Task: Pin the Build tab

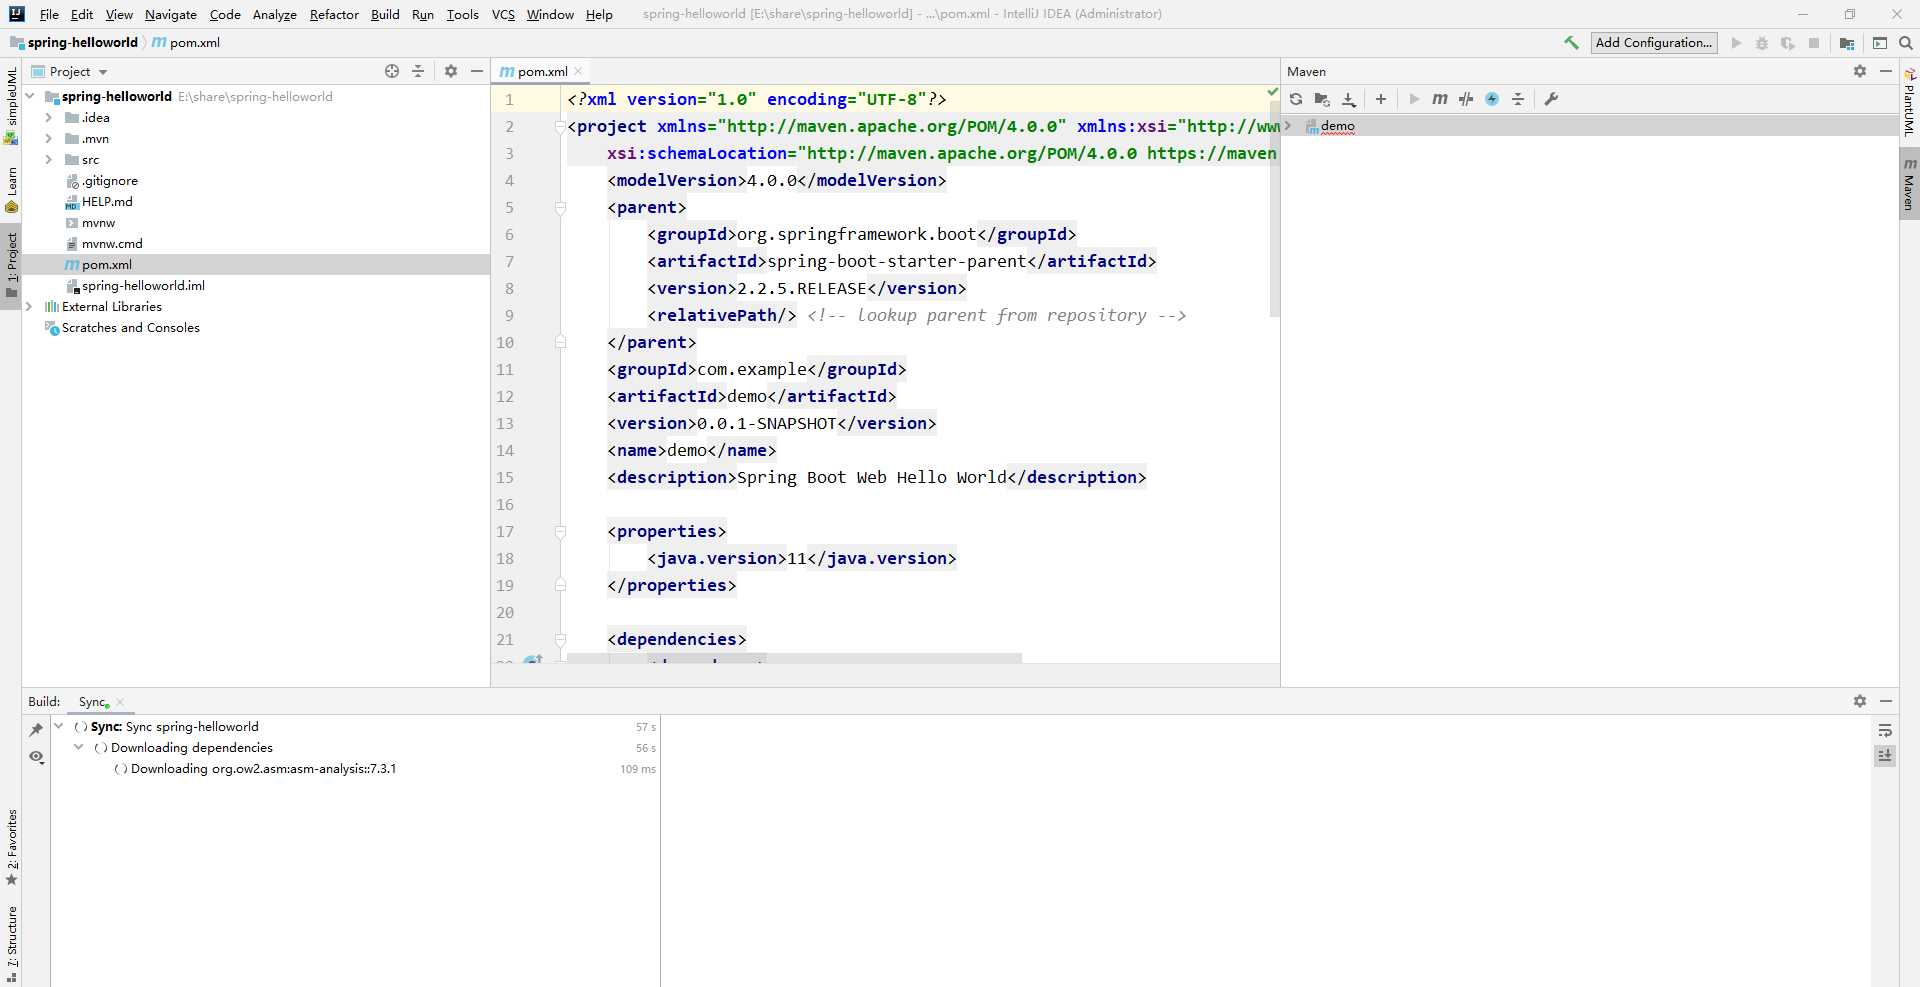Action: (x=36, y=730)
